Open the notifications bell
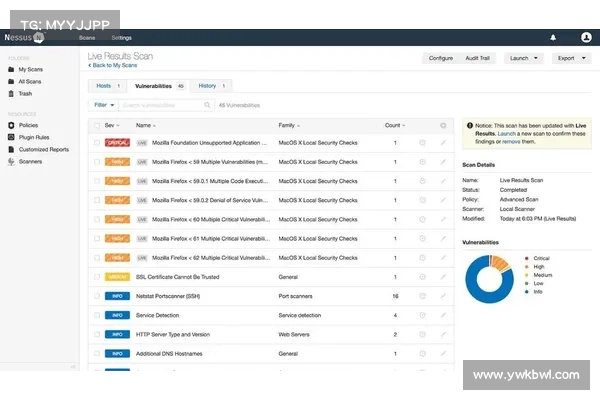Image resolution: width=600 pixels, height=400 pixels. tap(553, 38)
